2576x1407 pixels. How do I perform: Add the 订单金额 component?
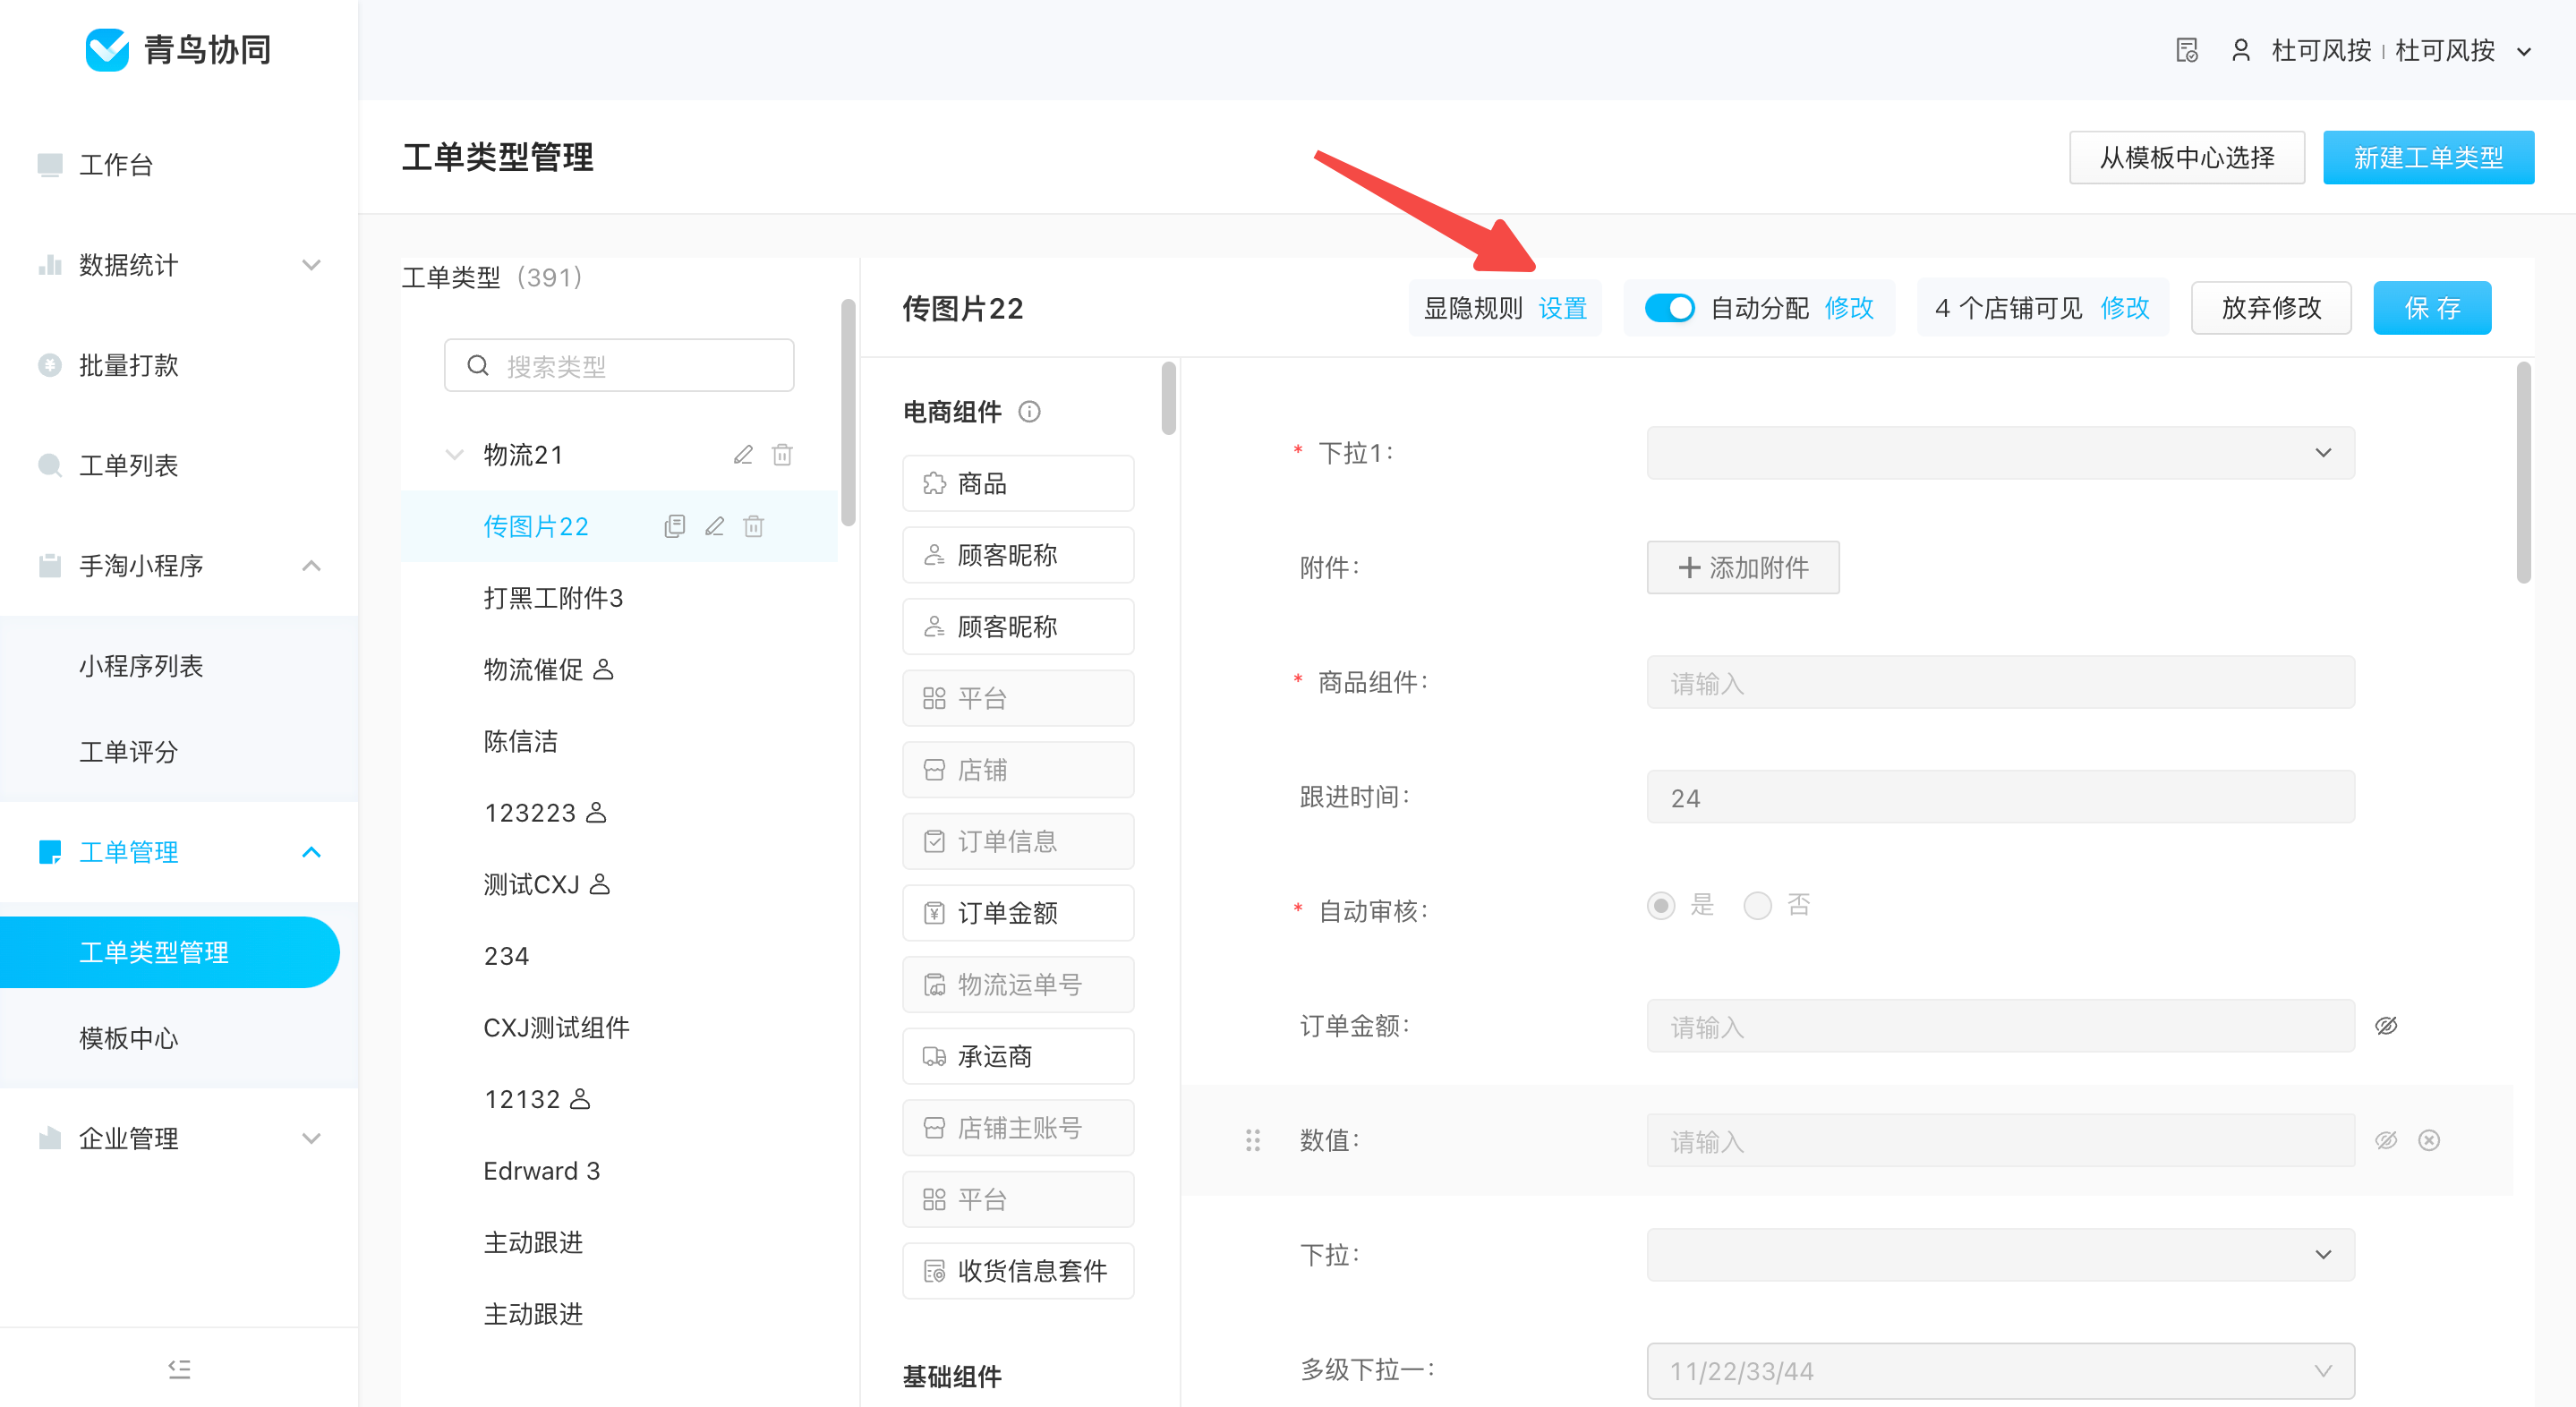click(x=1018, y=913)
